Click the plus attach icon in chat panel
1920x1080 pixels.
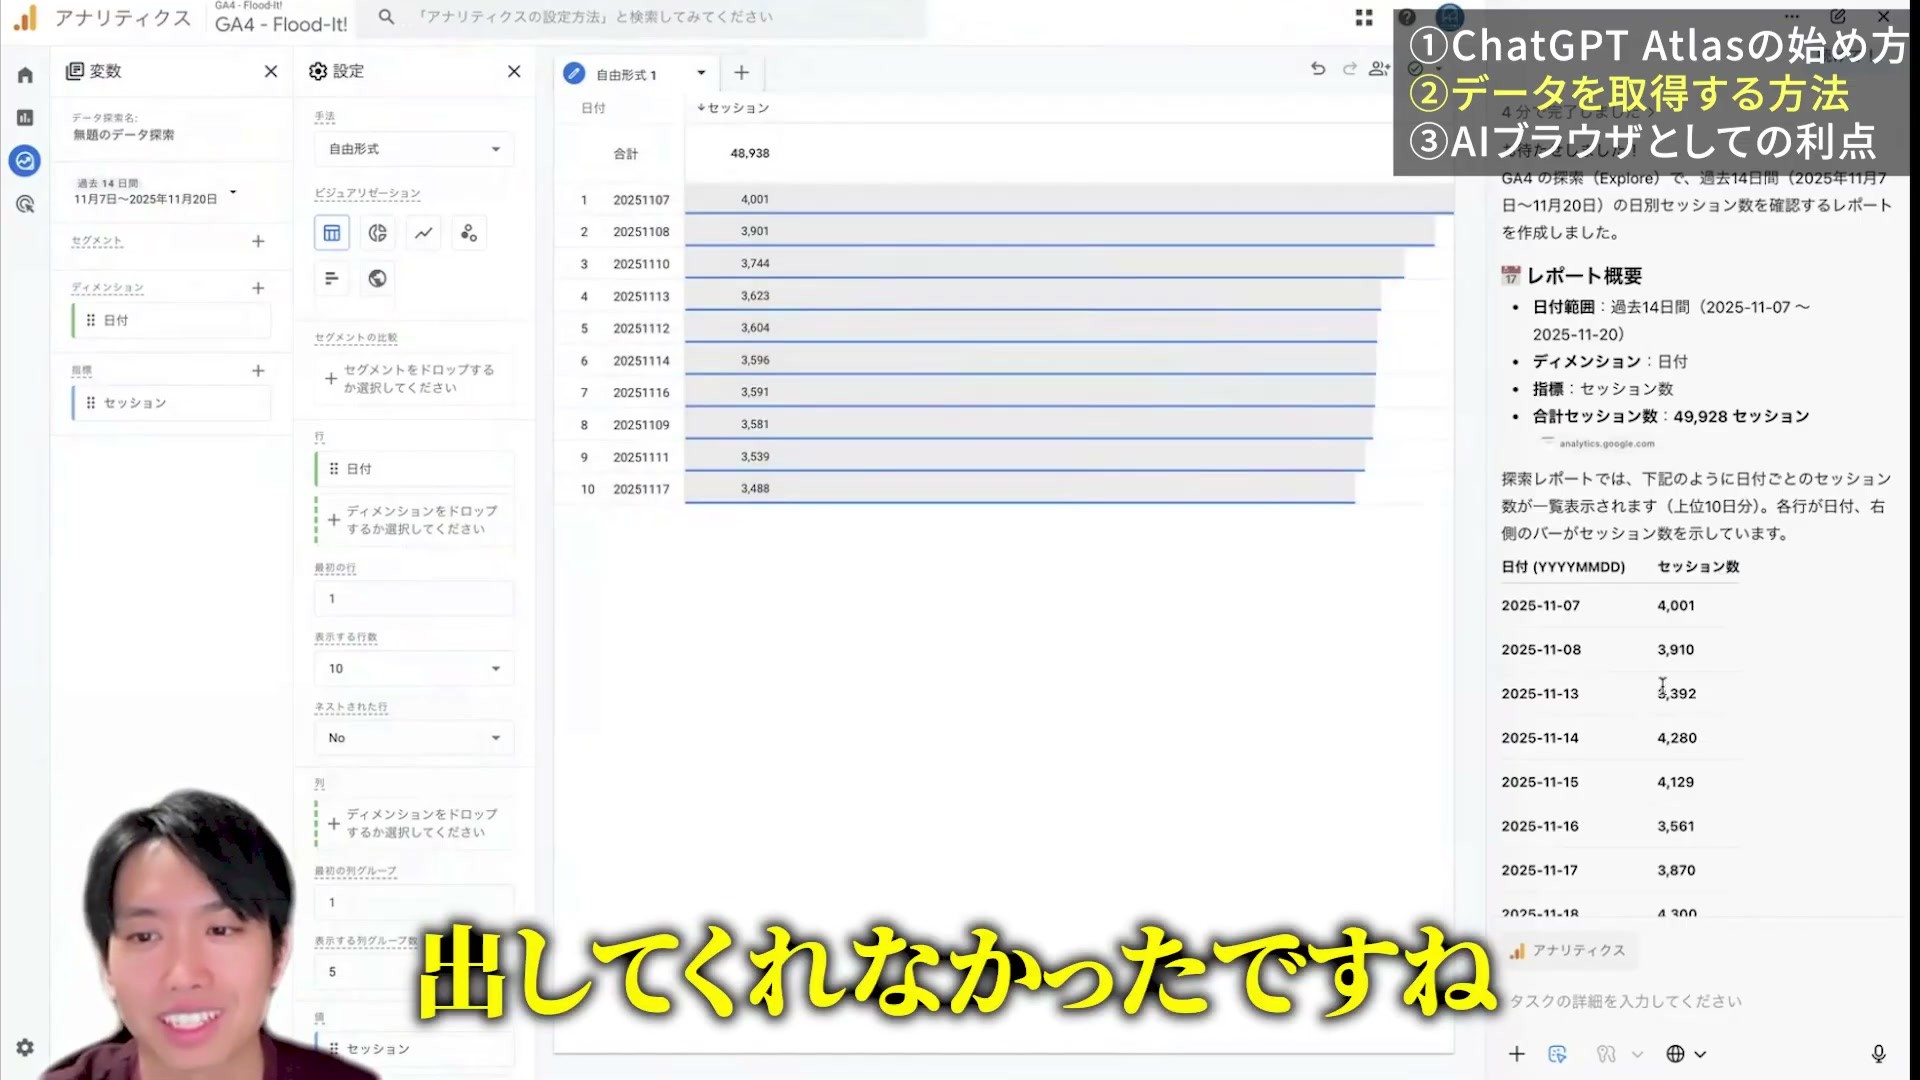(1516, 1053)
